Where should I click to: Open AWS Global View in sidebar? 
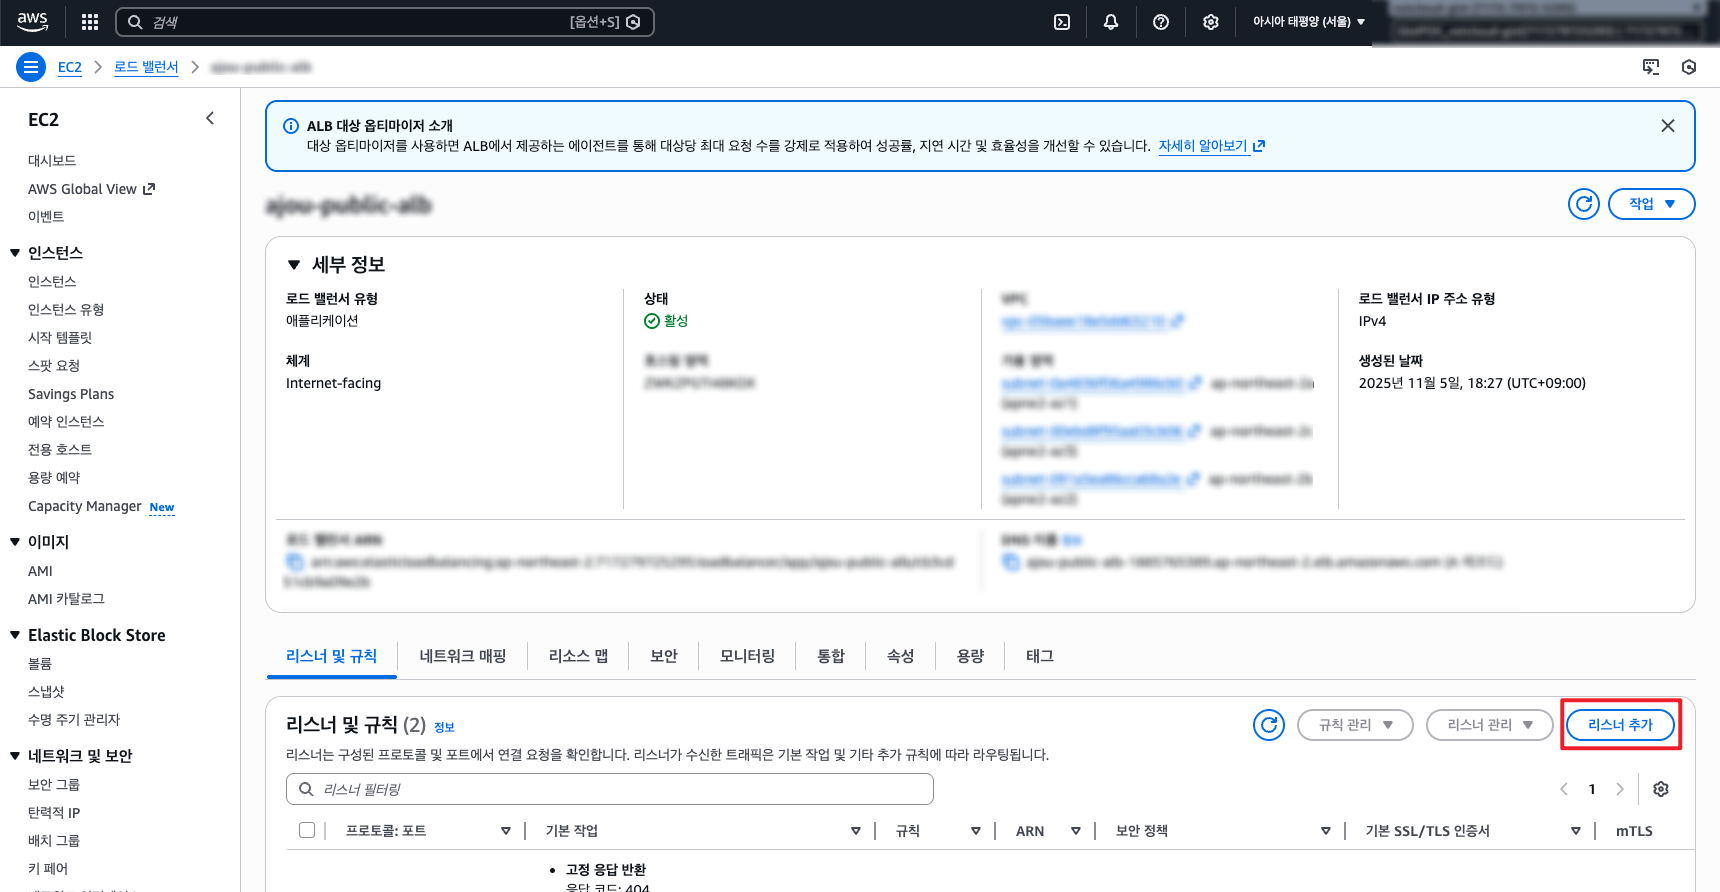tap(91, 189)
